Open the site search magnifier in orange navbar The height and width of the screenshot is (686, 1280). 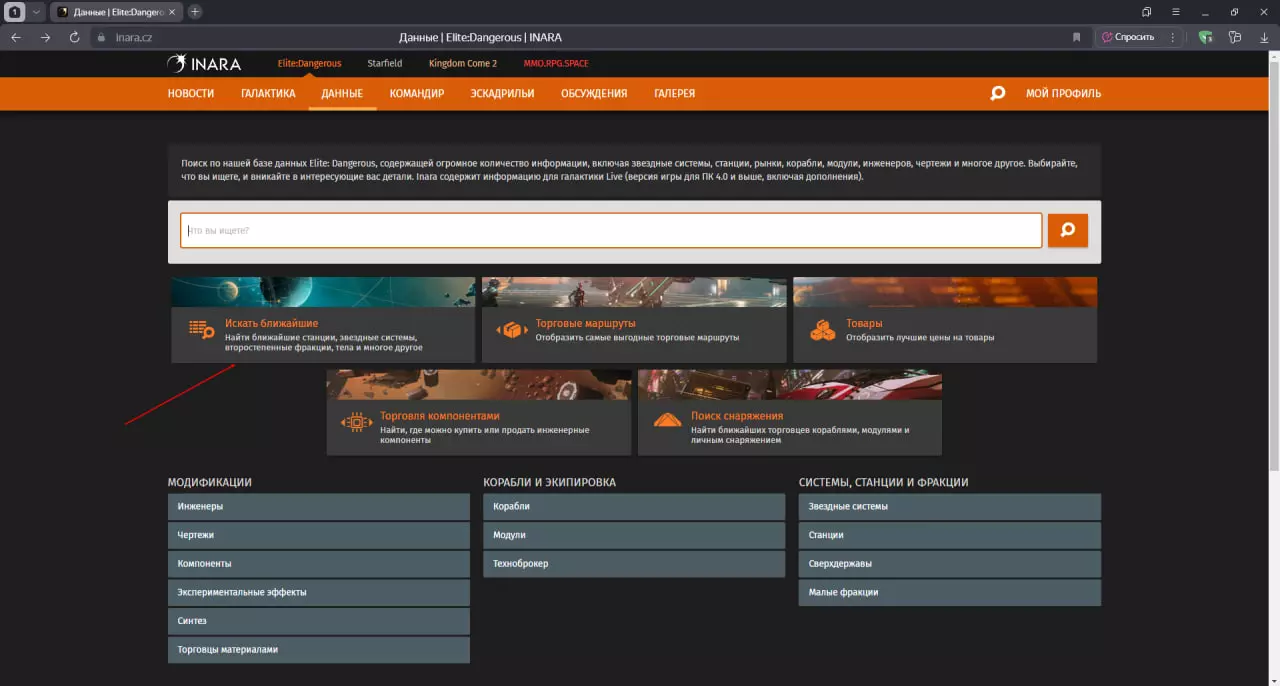click(x=997, y=93)
